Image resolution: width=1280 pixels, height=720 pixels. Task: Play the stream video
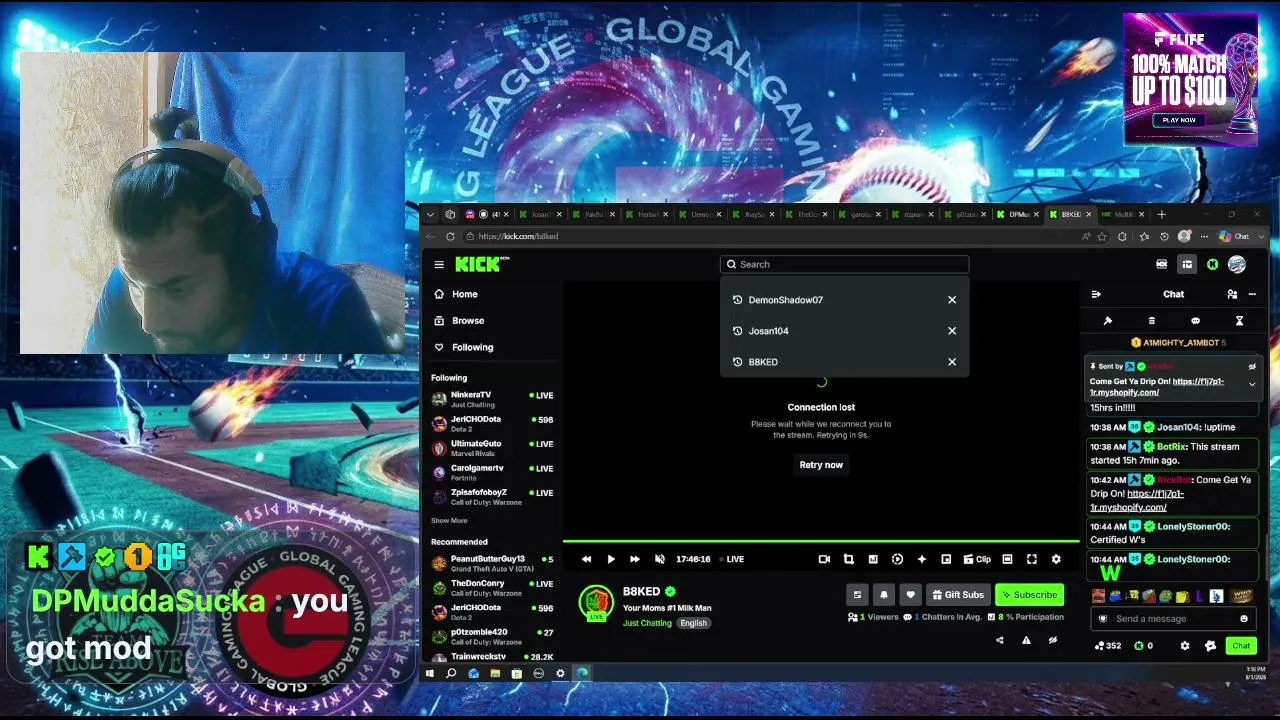(611, 559)
